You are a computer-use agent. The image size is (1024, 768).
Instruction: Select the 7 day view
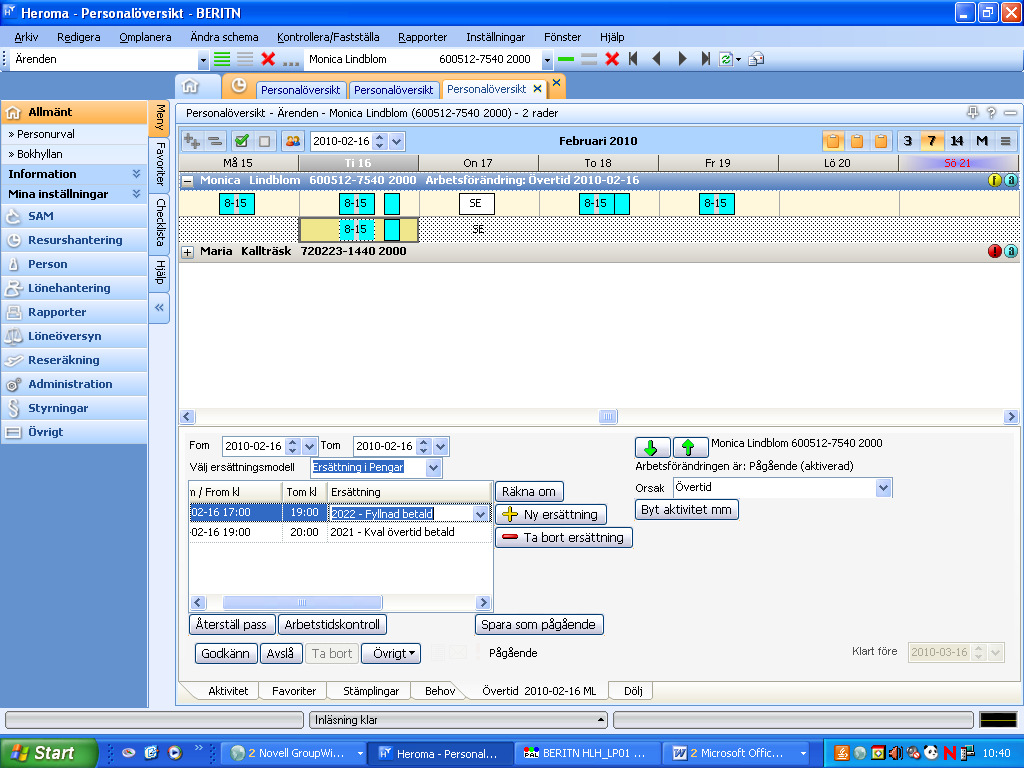click(932, 141)
